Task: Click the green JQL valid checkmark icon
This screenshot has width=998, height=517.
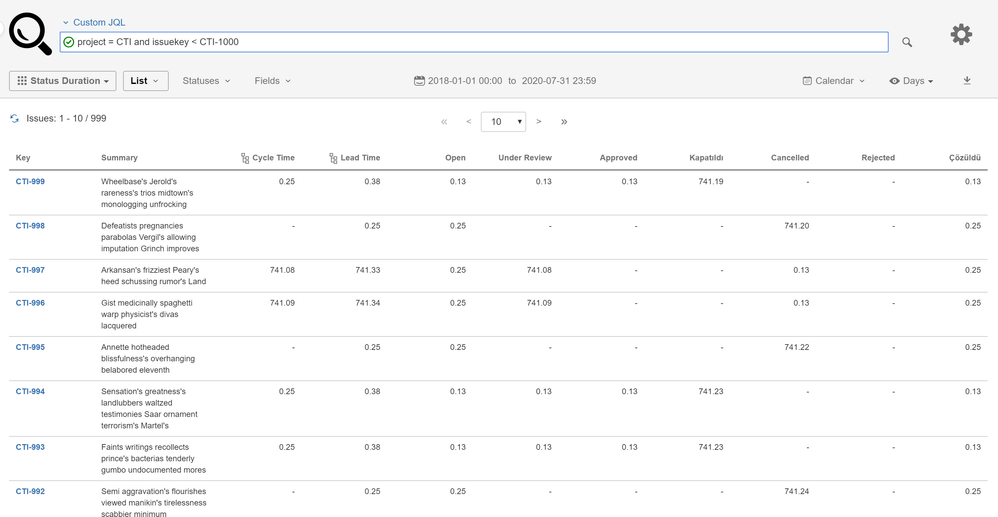Action: (69, 42)
